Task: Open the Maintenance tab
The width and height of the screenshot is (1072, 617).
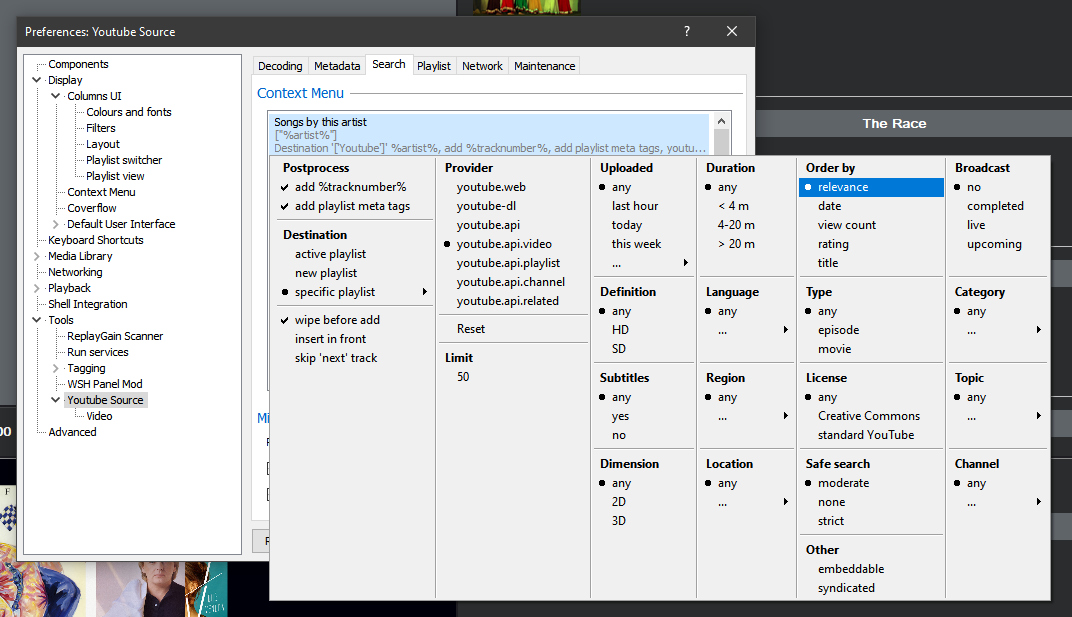Action: [x=544, y=66]
